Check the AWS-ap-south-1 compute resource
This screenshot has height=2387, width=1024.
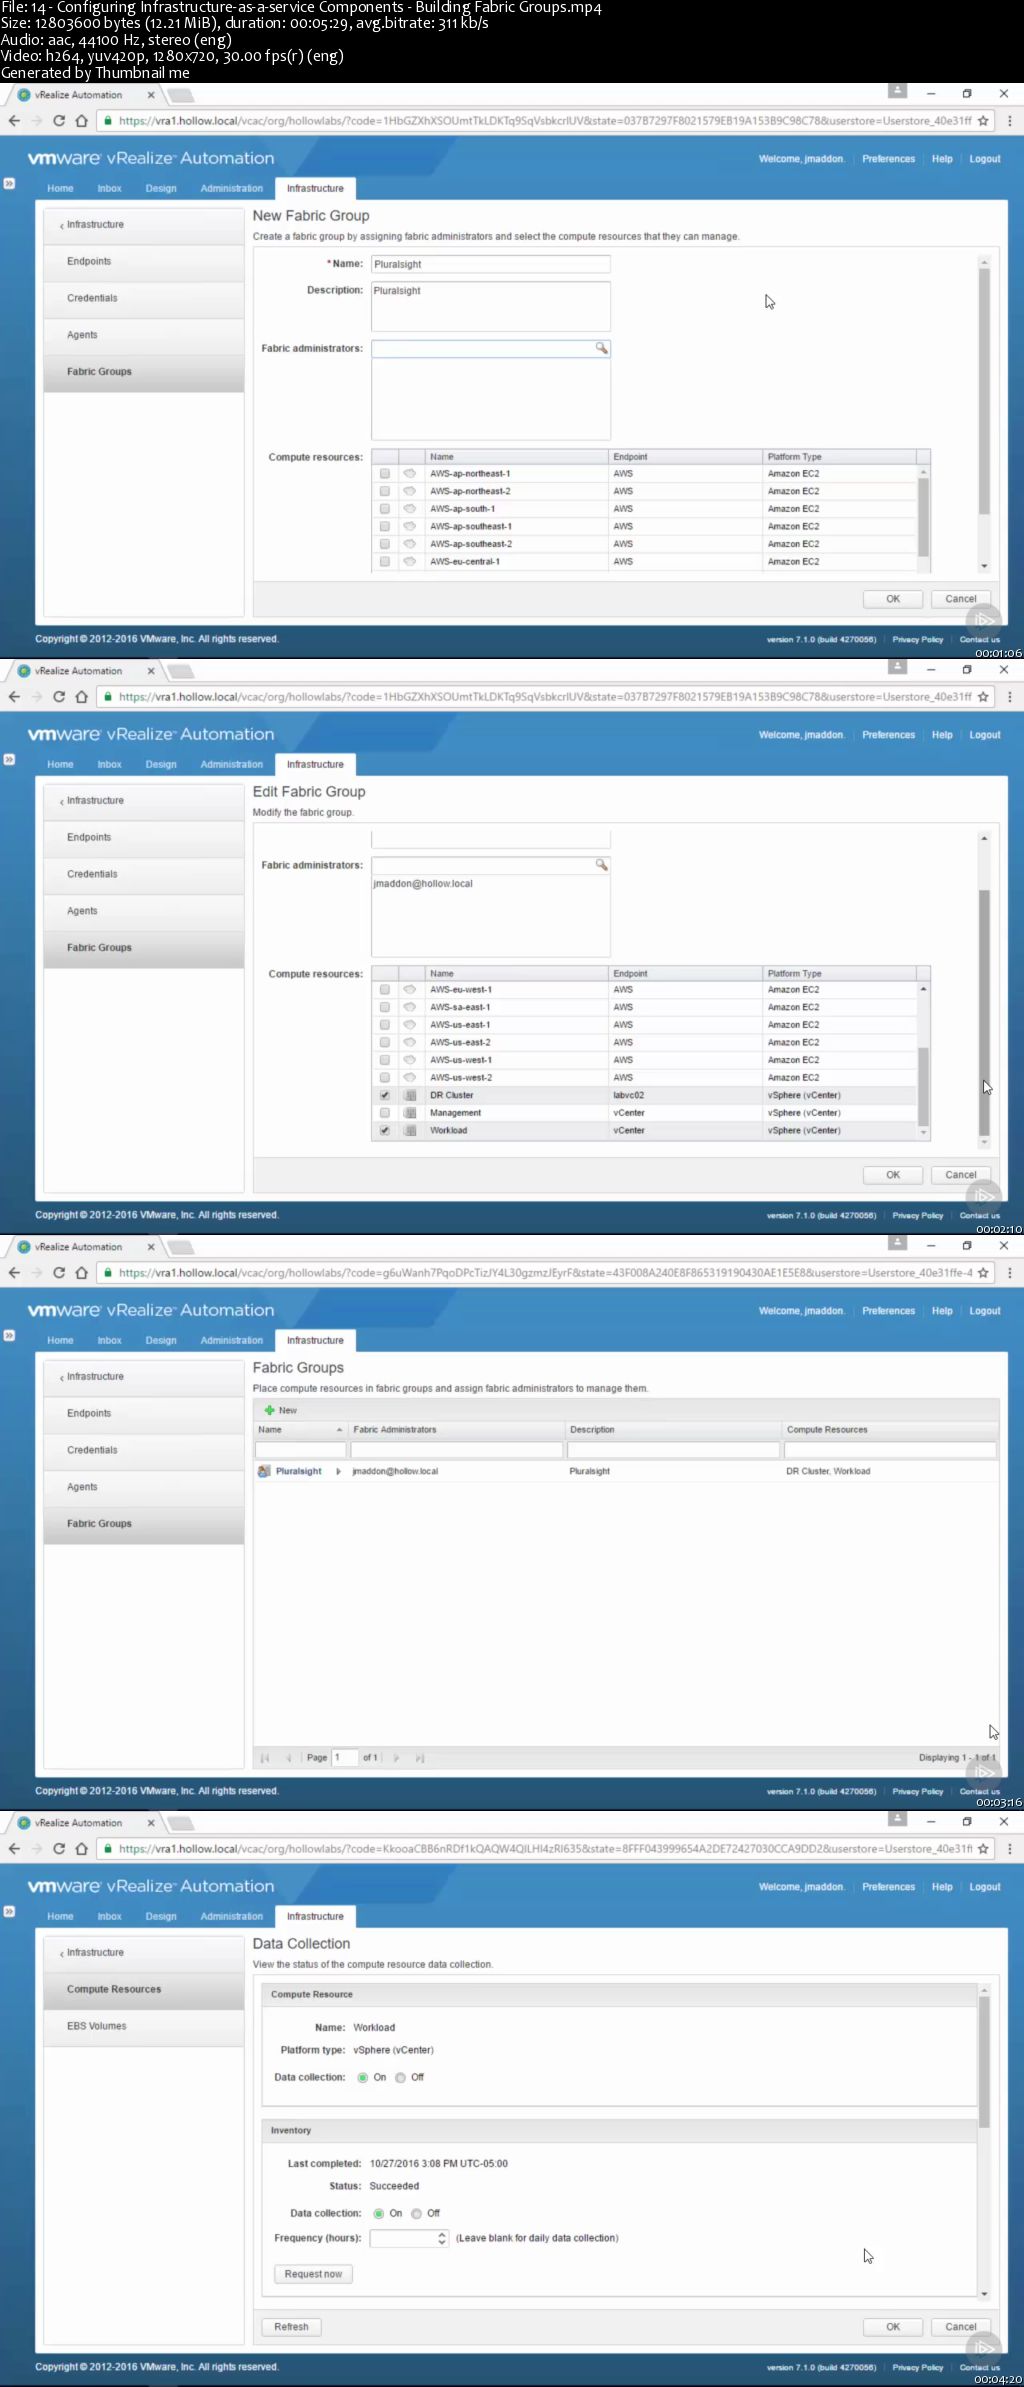pos(385,509)
